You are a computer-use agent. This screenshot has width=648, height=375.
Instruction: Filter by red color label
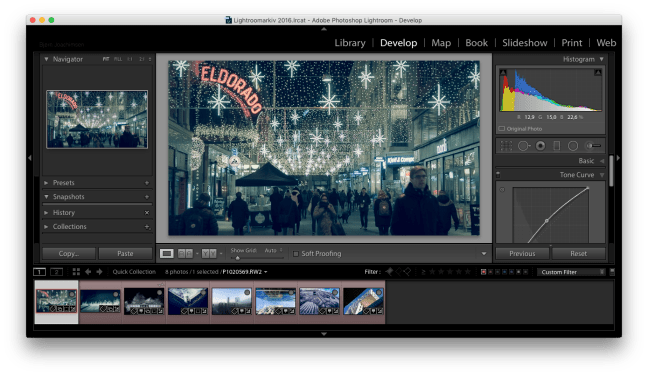point(483,272)
